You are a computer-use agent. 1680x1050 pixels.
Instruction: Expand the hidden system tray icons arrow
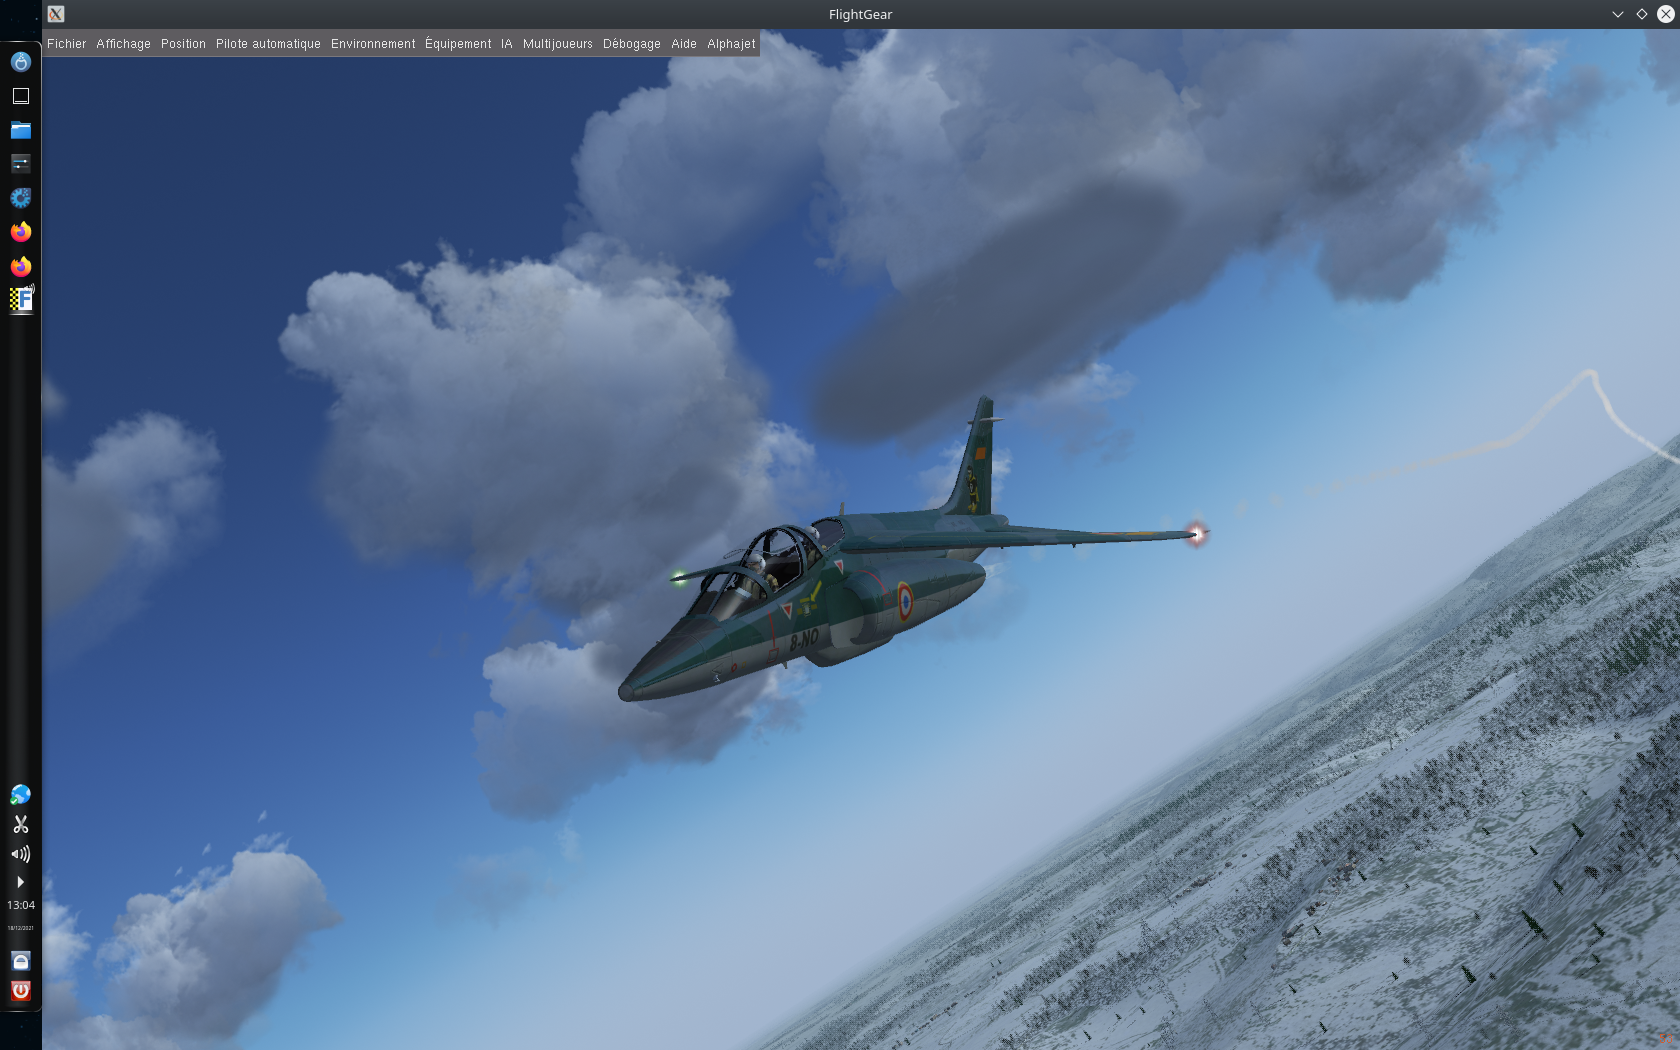pyautogui.click(x=21, y=882)
